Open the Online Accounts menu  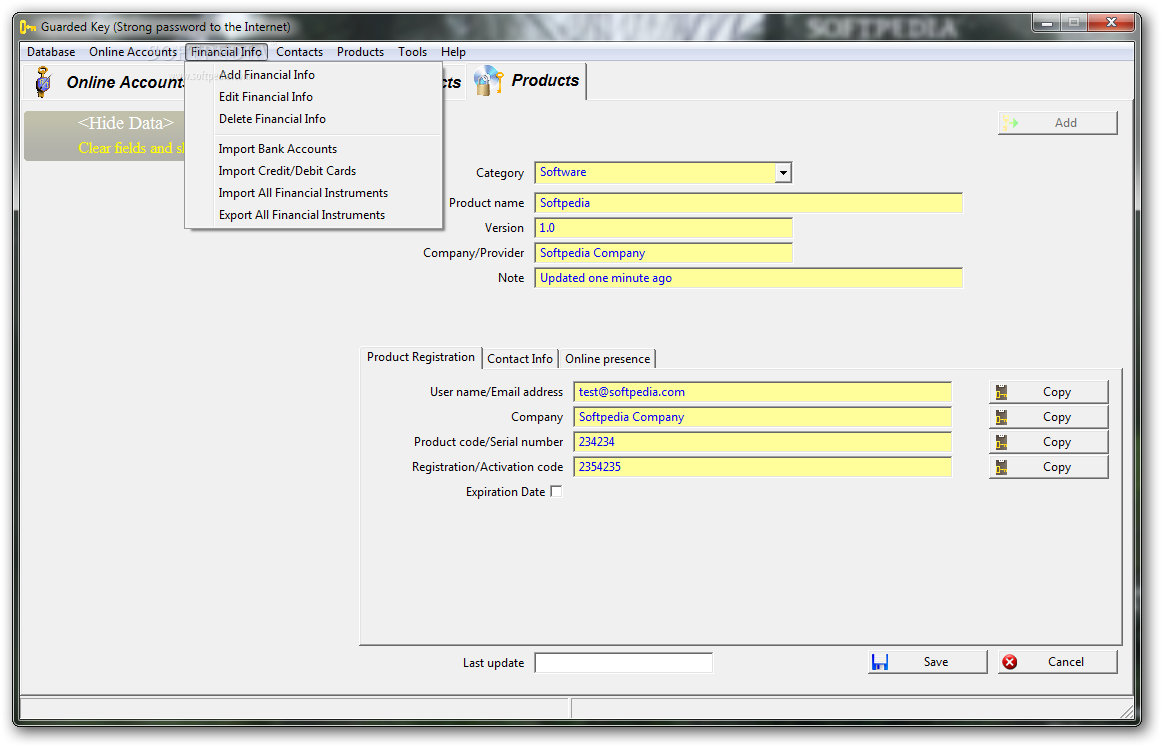click(133, 52)
